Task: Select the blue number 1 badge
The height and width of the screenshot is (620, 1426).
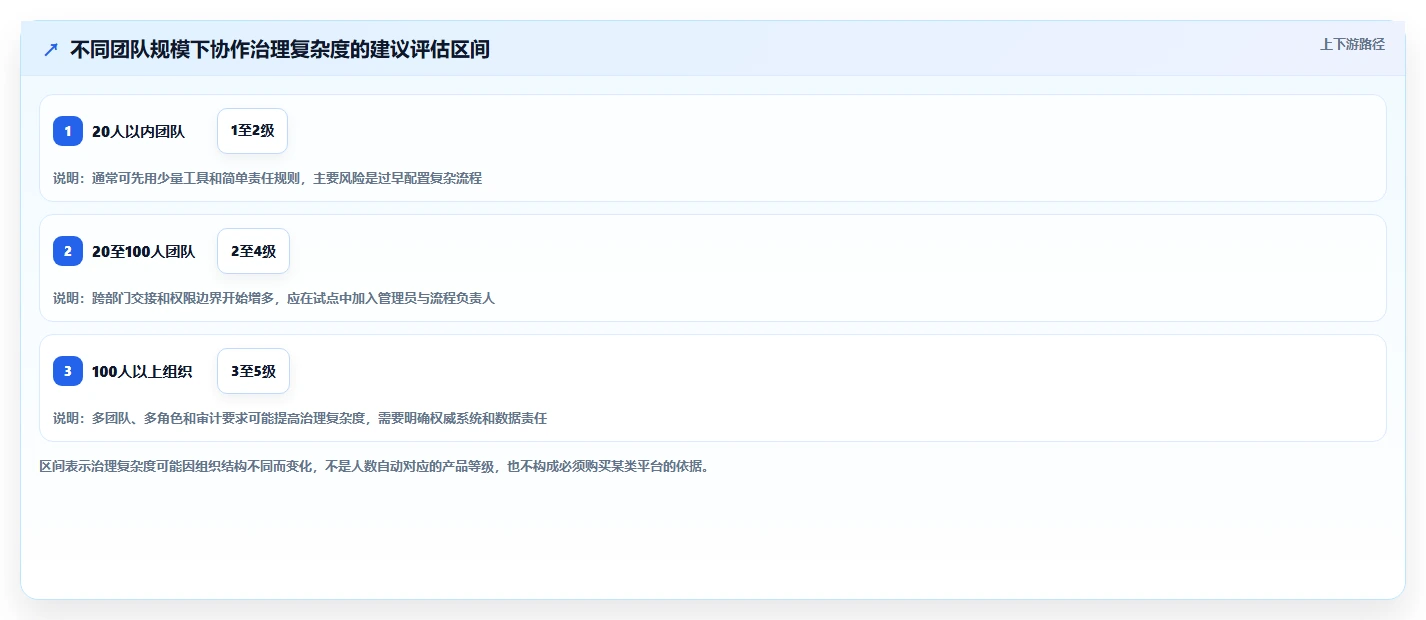Action: (x=68, y=131)
